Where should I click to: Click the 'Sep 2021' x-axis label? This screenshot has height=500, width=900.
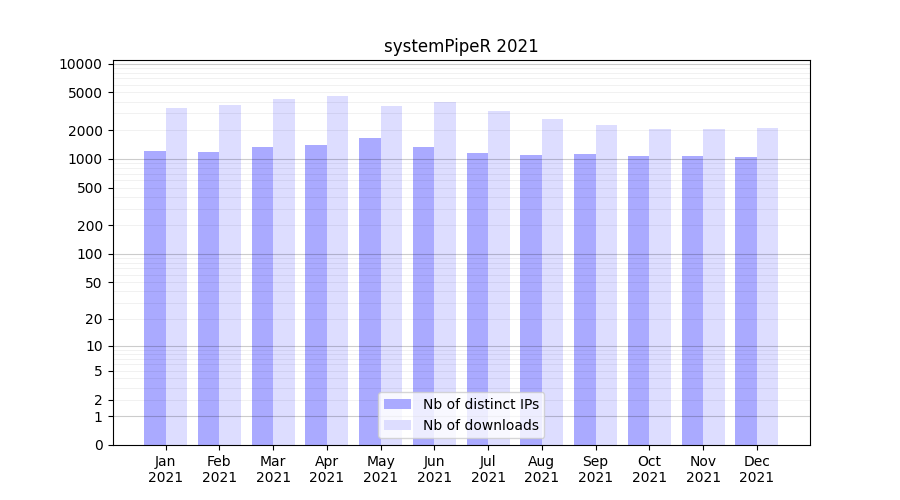pyautogui.click(x=595, y=469)
